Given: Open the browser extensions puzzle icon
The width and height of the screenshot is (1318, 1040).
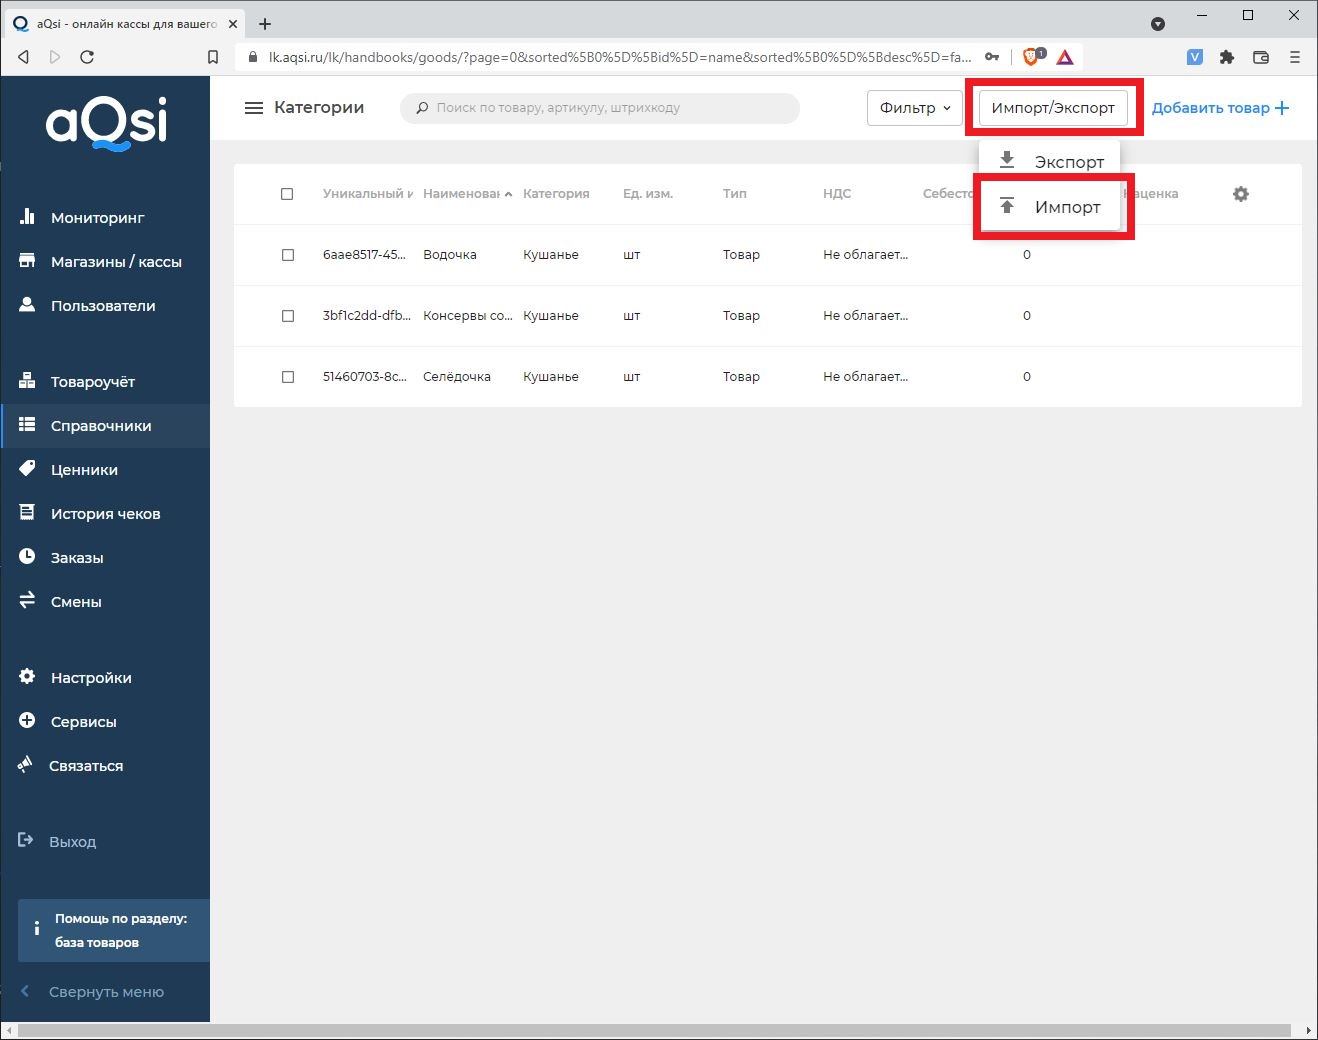Looking at the screenshot, I should click(1227, 57).
